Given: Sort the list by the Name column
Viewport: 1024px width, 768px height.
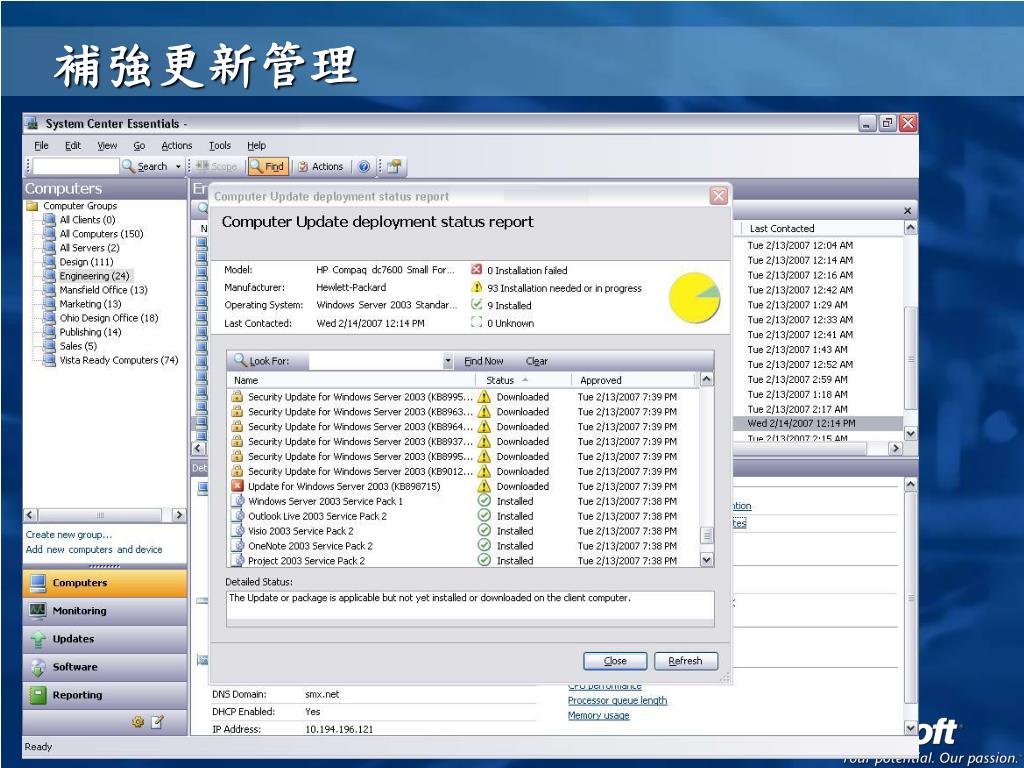Looking at the screenshot, I should [x=351, y=380].
